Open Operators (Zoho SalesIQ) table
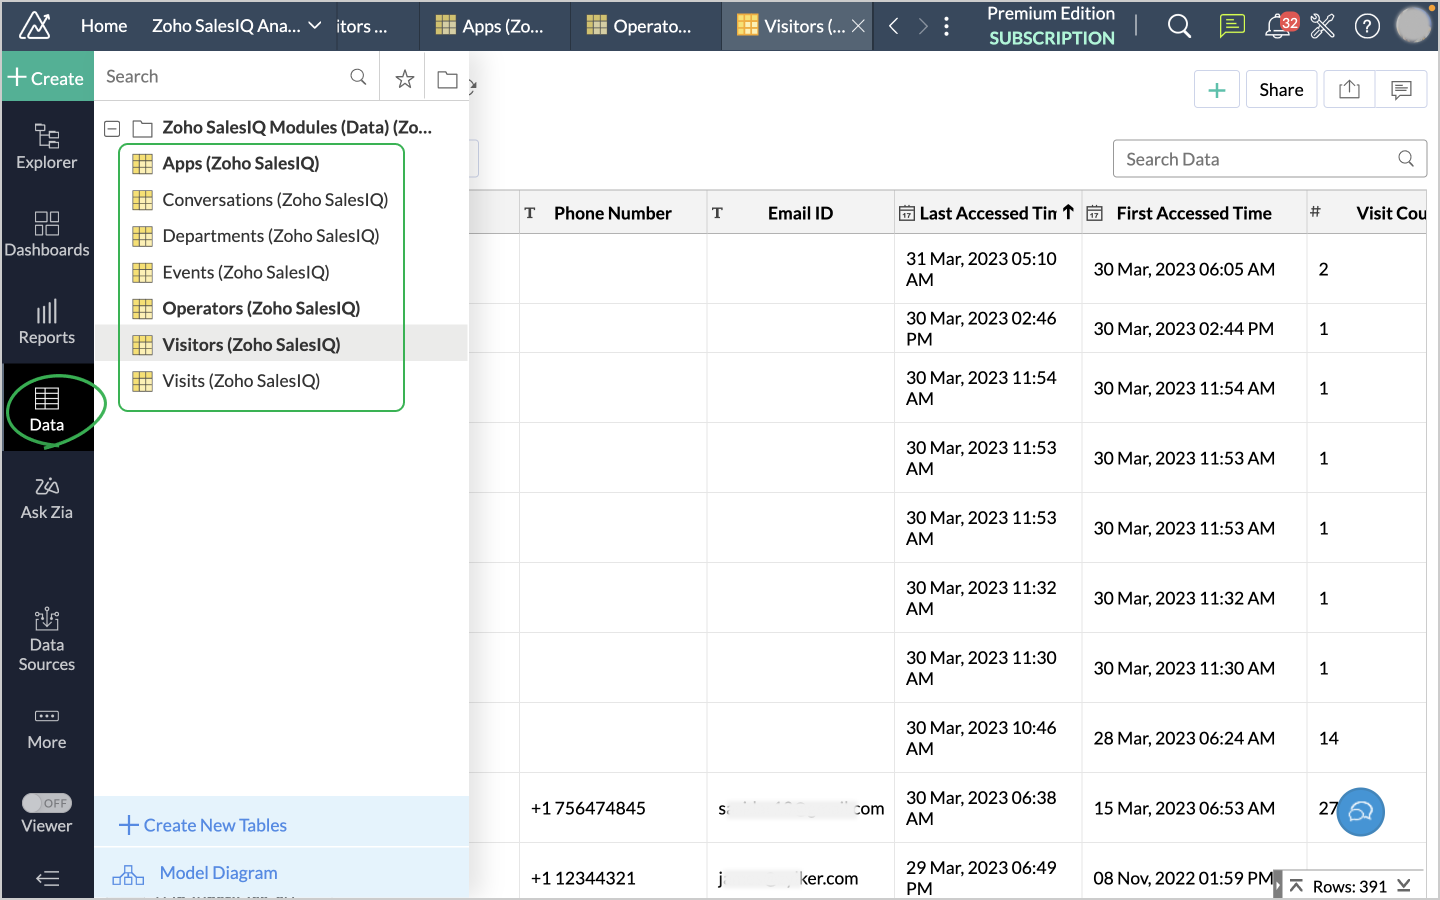 click(x=261, y=308)
